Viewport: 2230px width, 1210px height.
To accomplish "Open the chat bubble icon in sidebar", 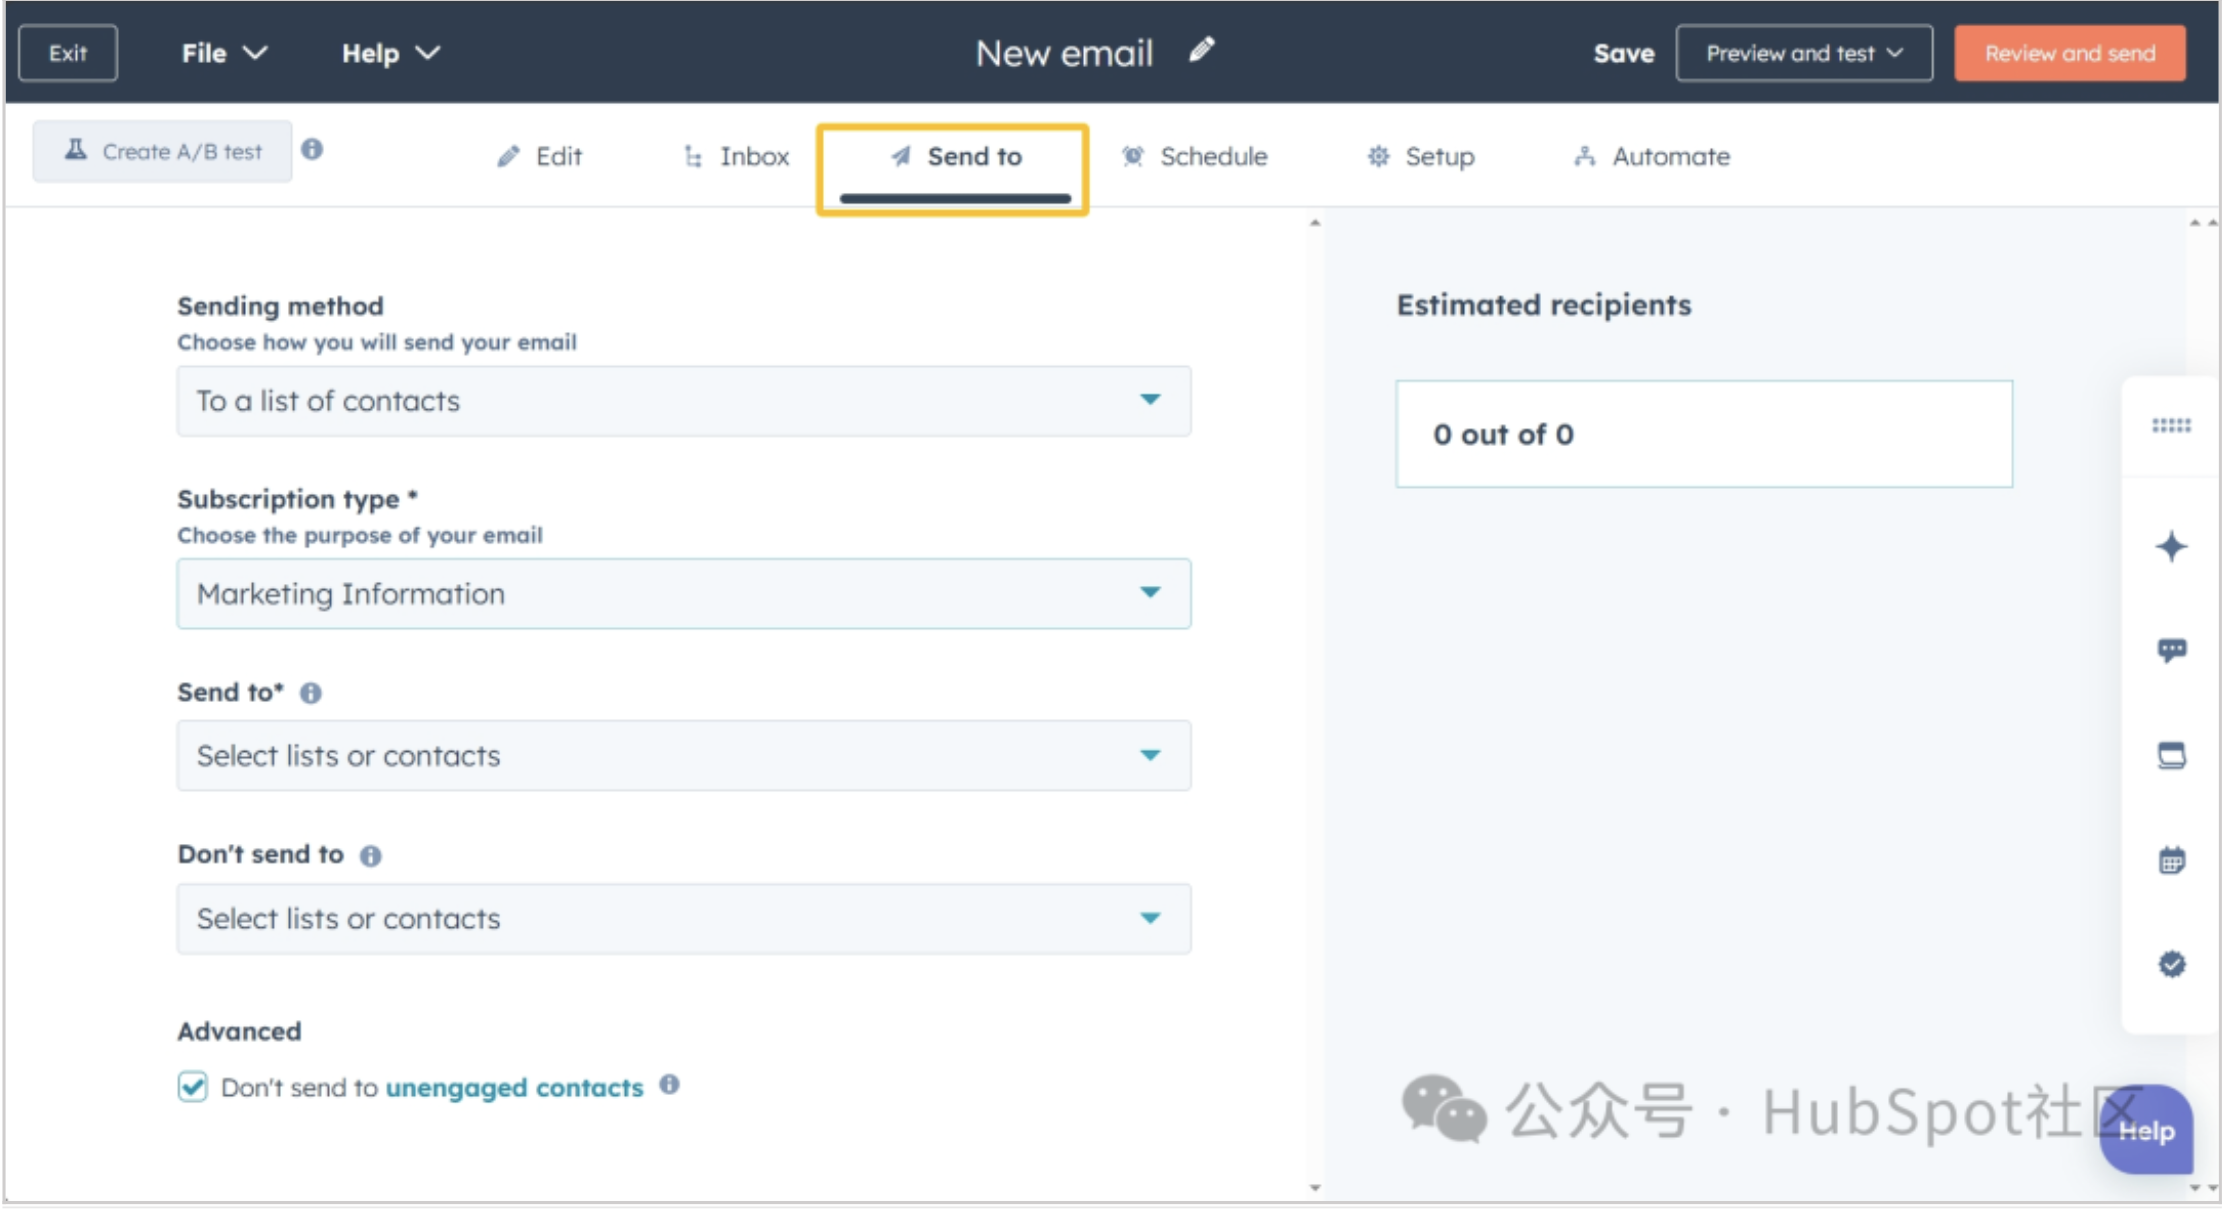I will [x=2170, y=651].
